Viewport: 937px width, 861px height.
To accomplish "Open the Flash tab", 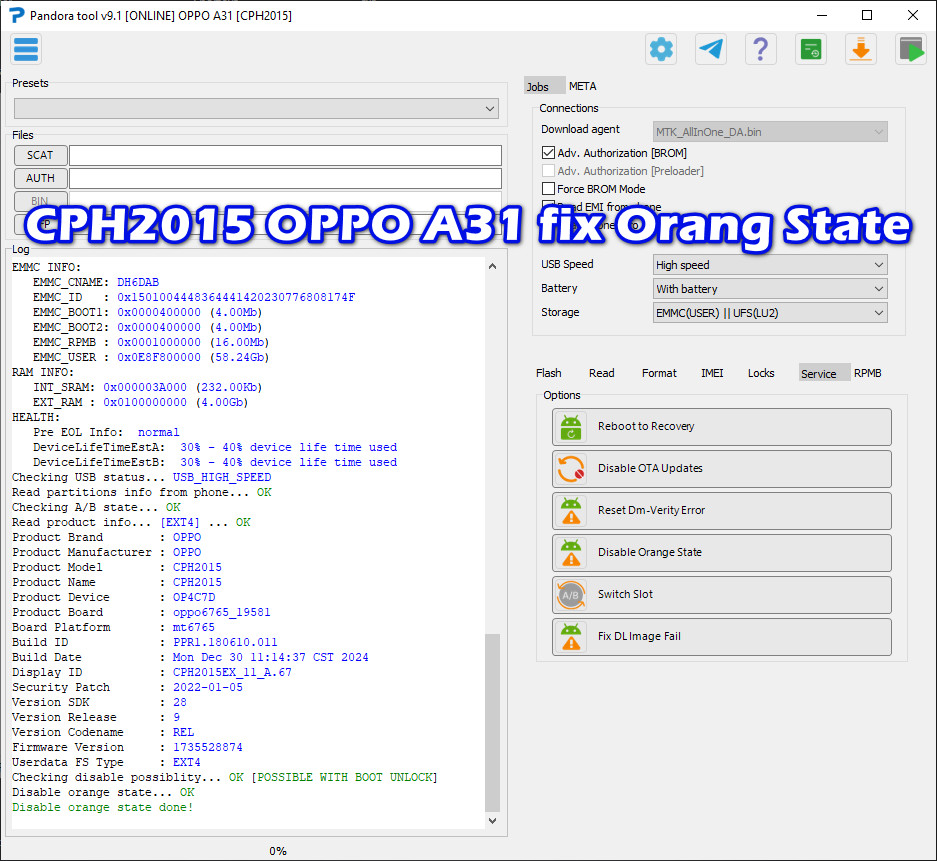I will (549, 373).
